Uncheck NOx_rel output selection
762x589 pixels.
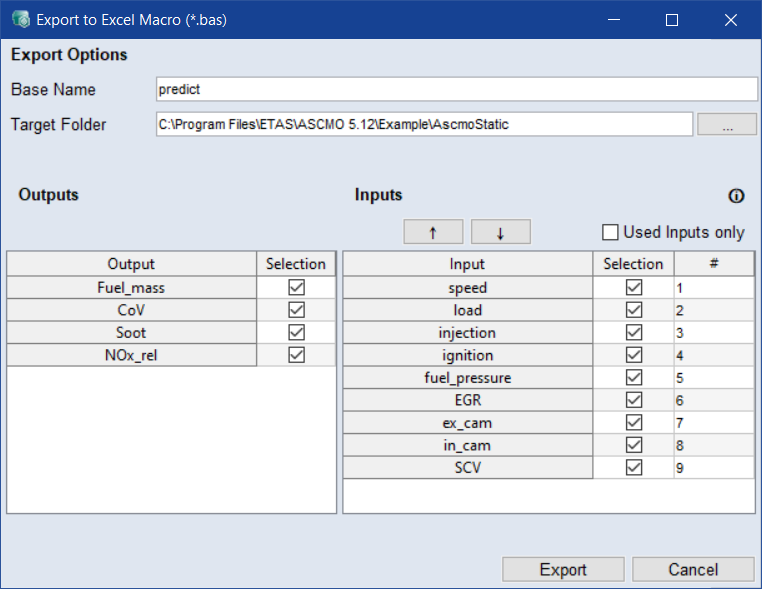[296, 355]
